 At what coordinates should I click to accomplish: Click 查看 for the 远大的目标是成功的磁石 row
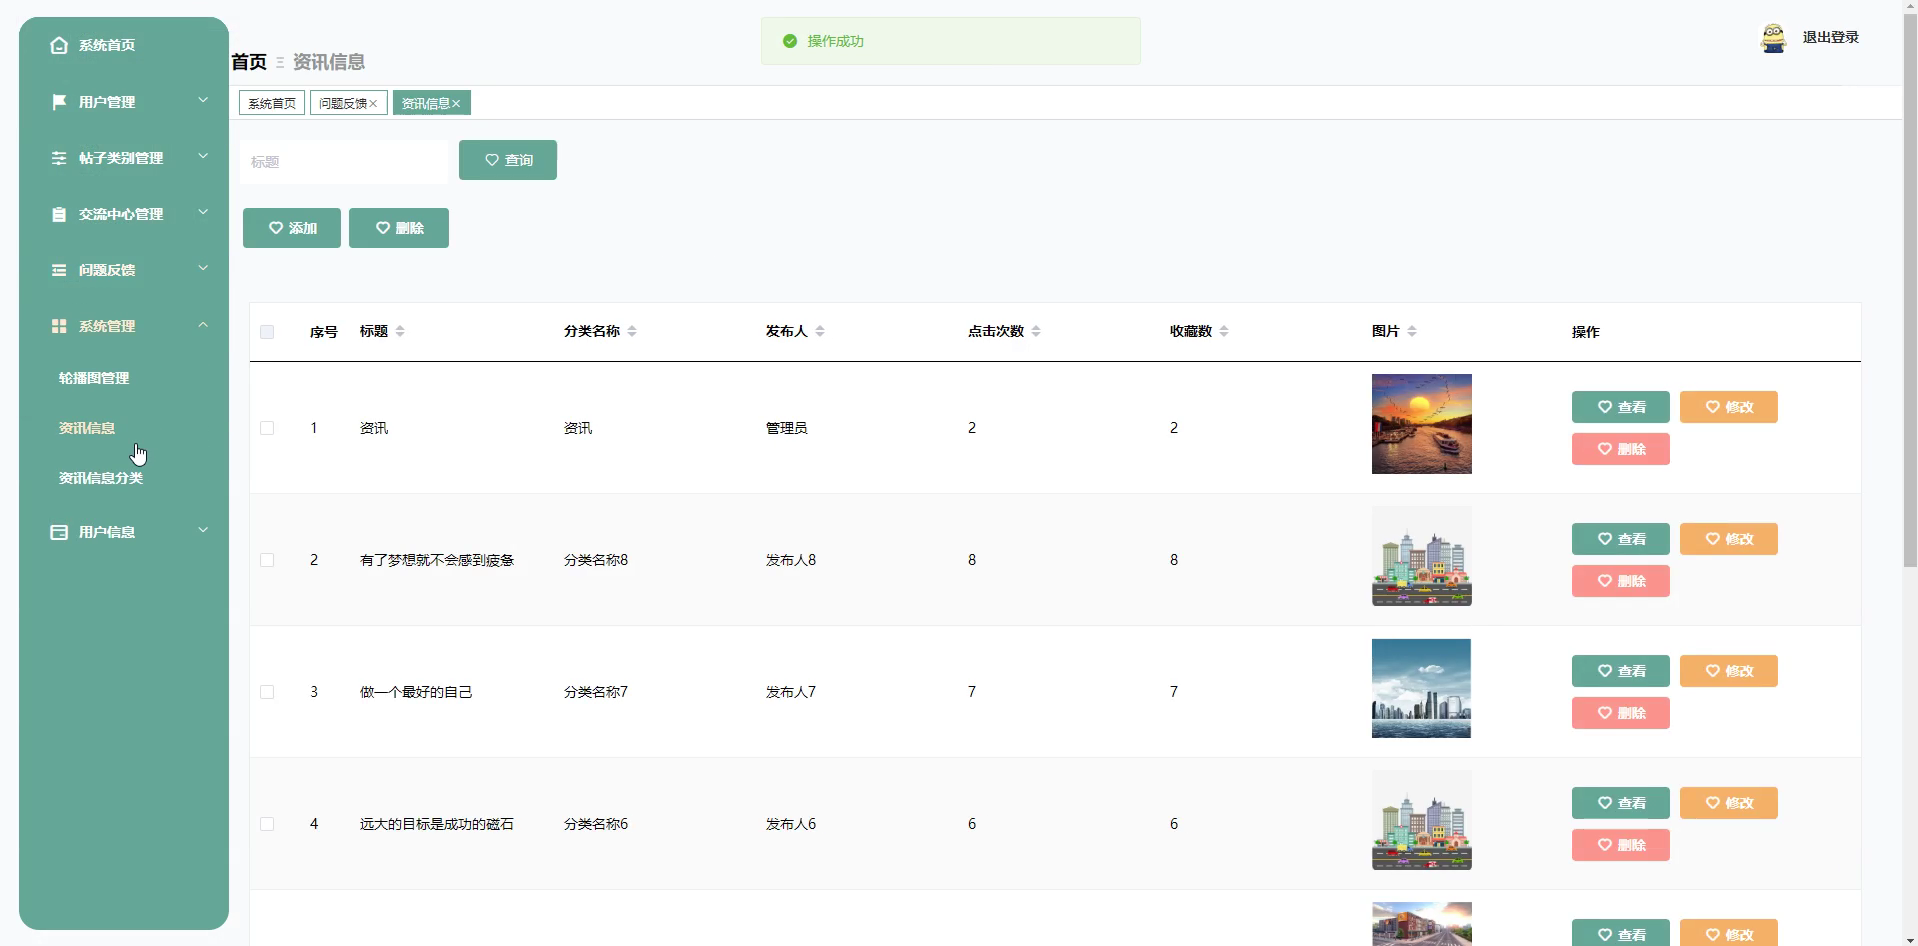coord(1621,803)
